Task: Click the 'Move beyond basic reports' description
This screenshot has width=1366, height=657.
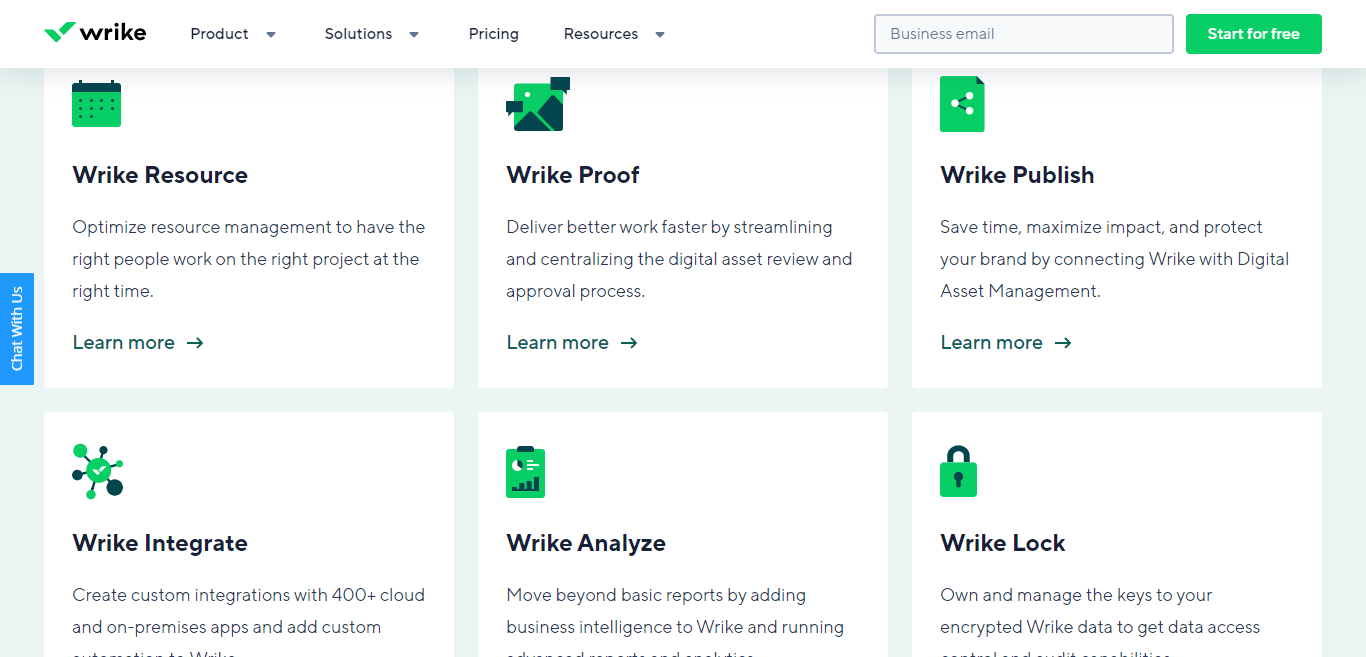Action: [675, 620]
